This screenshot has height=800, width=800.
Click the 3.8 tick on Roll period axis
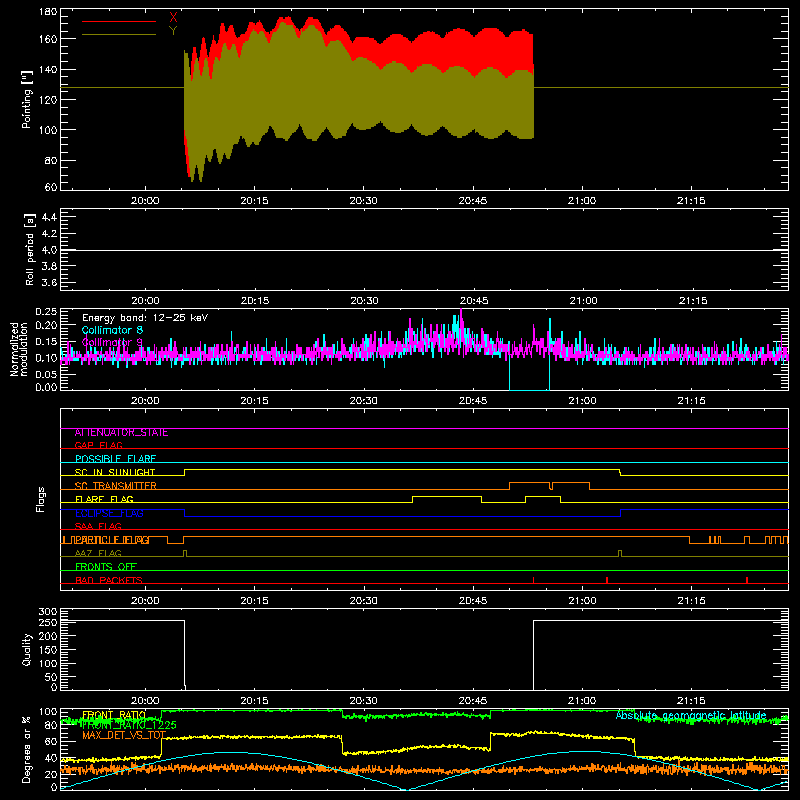coord(49,266)
